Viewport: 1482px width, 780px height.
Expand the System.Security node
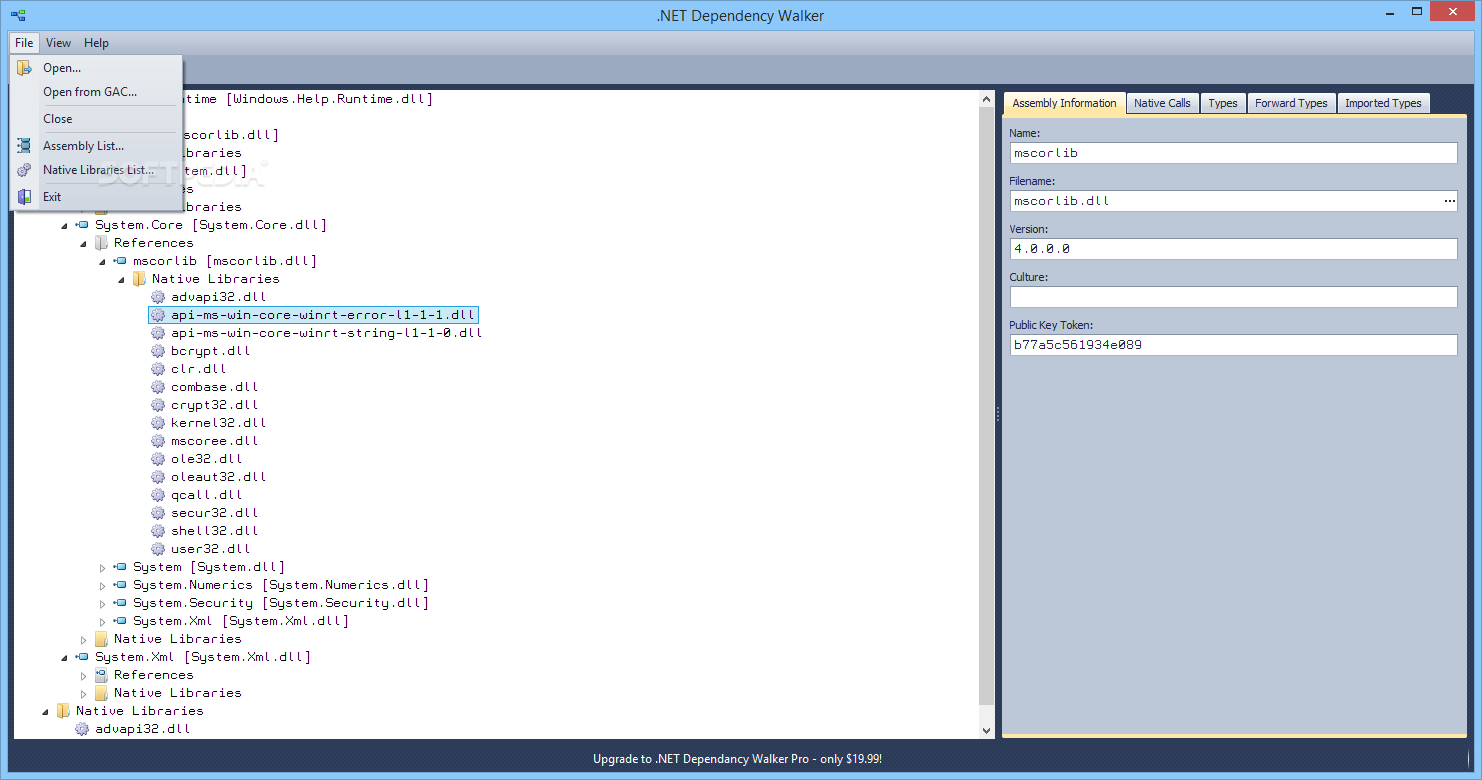pos(102,603)
